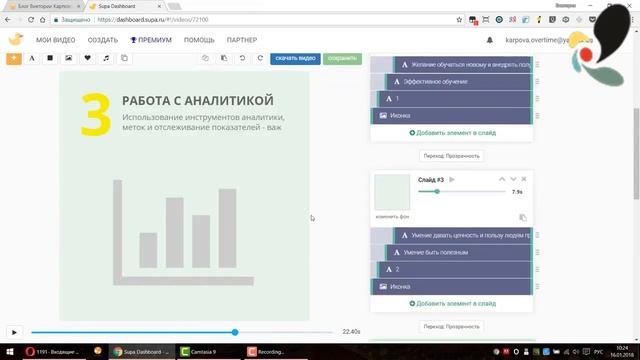Open the Recording taskbar item
The image size is (640, 360).
click(276, 351)
